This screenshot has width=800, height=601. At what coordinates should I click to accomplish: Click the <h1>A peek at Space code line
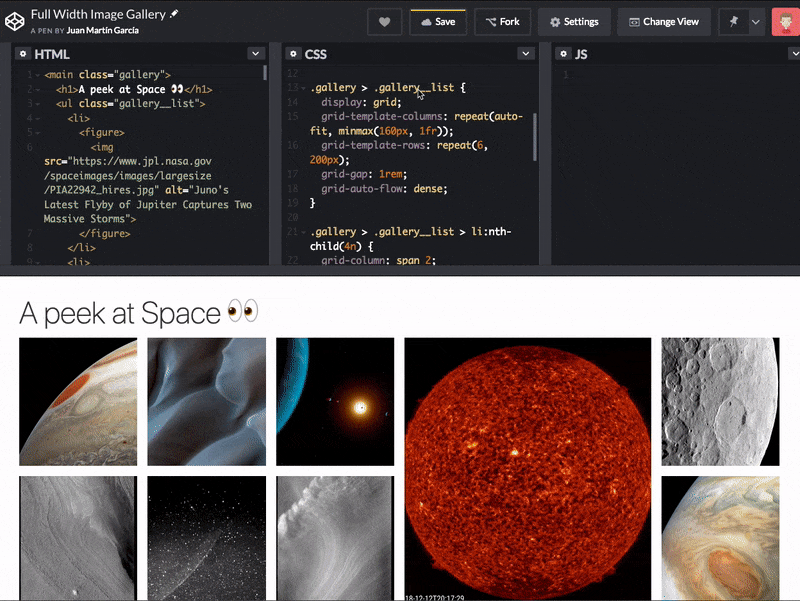(134, 89)
